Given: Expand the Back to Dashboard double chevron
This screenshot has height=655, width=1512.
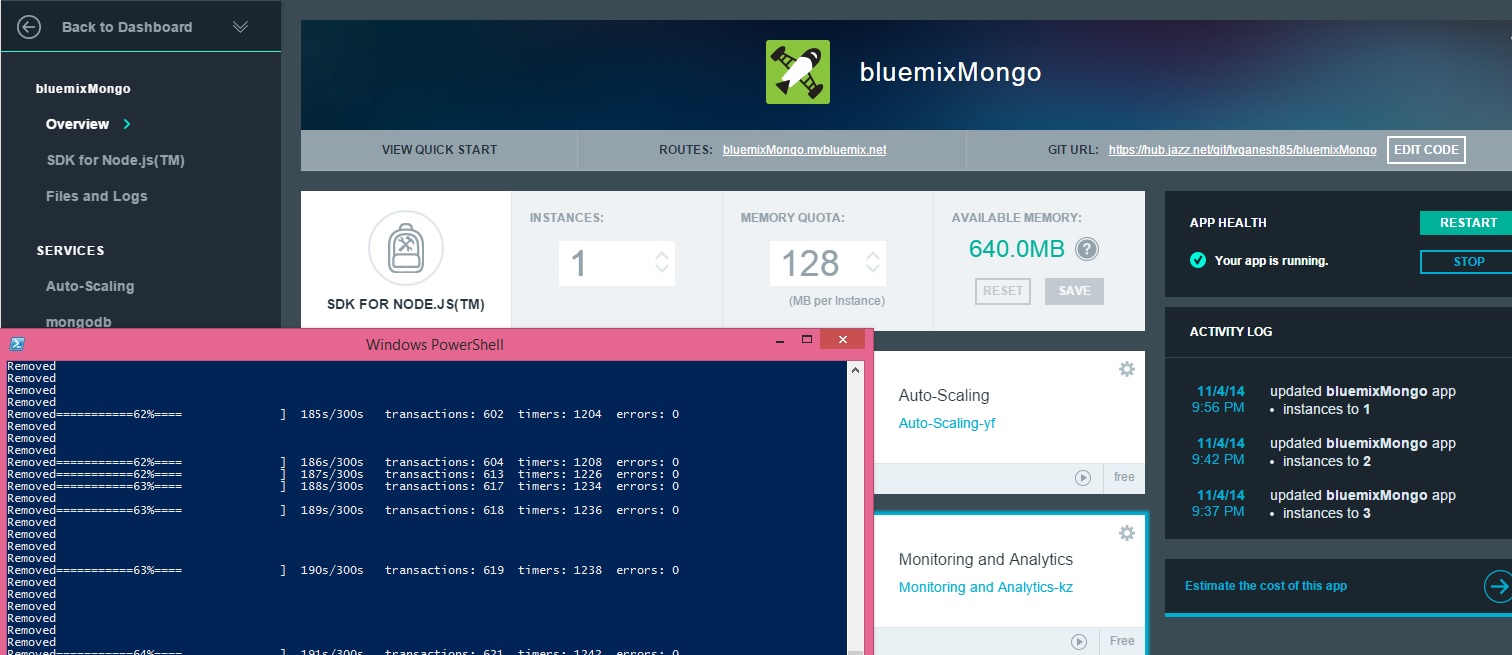Looking at the screenshot, I should coord(240,27).
